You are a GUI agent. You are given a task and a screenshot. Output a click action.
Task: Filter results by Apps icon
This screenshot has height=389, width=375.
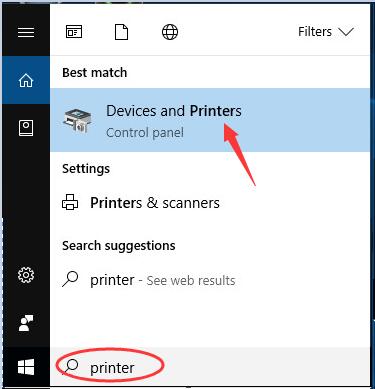[74, 32]
